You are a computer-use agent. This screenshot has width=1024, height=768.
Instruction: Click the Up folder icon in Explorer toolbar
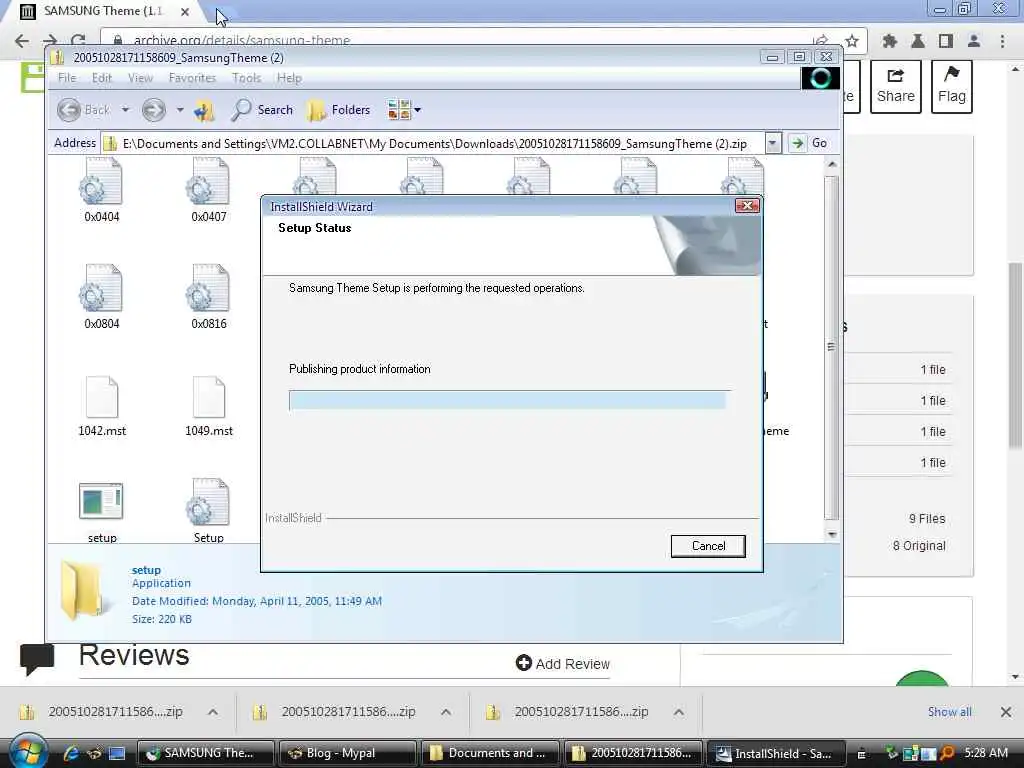tap(204, 110)
